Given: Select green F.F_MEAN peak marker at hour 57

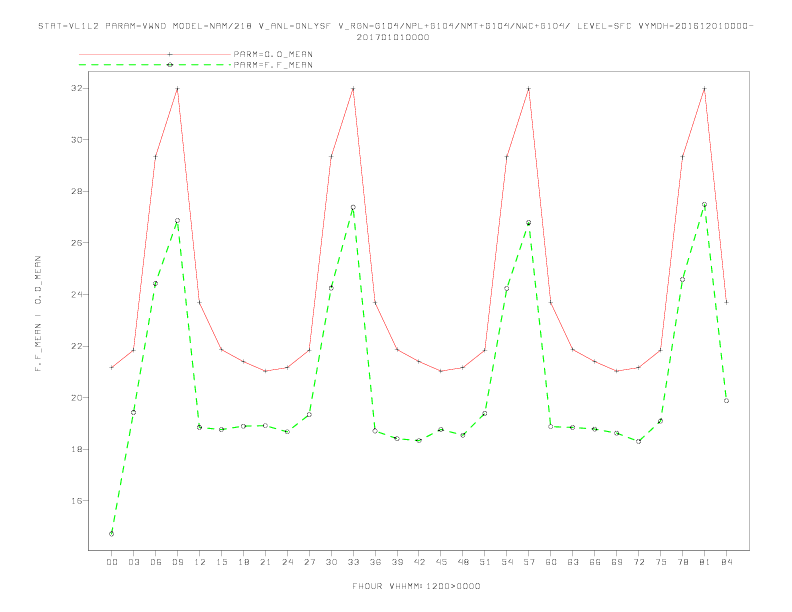Looking at the screenshot, I should pos(529,223).
